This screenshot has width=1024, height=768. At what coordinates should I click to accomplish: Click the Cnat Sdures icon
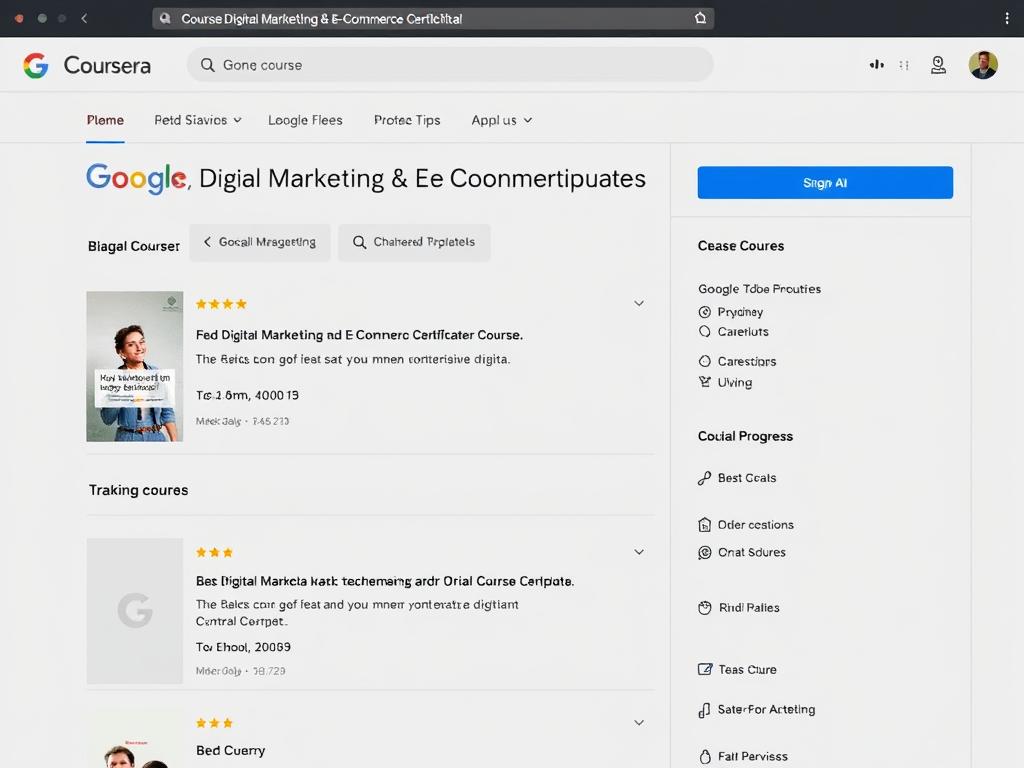(x=704, y=552)
